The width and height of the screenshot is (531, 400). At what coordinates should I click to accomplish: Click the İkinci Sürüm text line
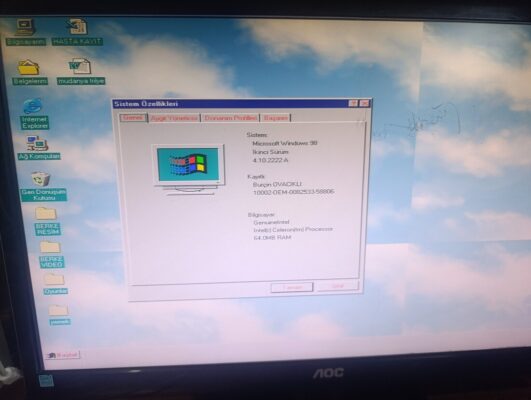(x=271, y=152)
